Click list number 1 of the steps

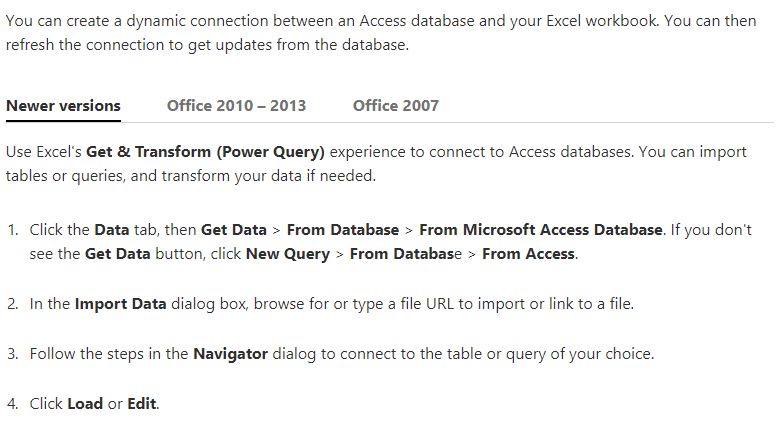(x=12, y=229)
